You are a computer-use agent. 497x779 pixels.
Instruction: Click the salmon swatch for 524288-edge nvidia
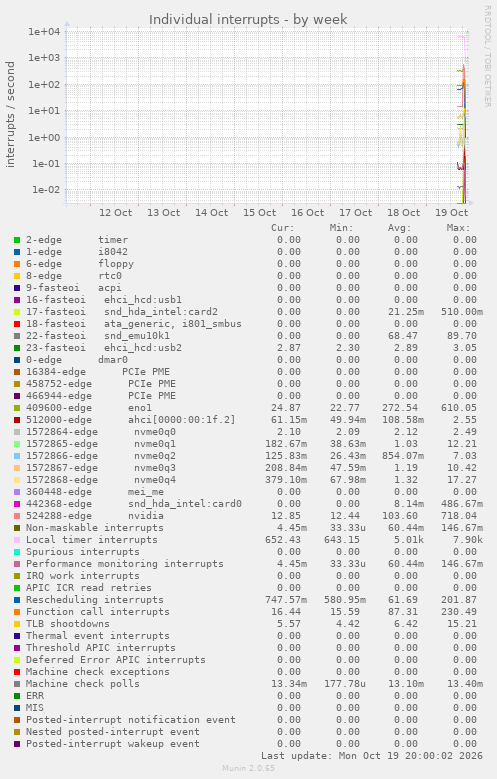coord(17,516)
